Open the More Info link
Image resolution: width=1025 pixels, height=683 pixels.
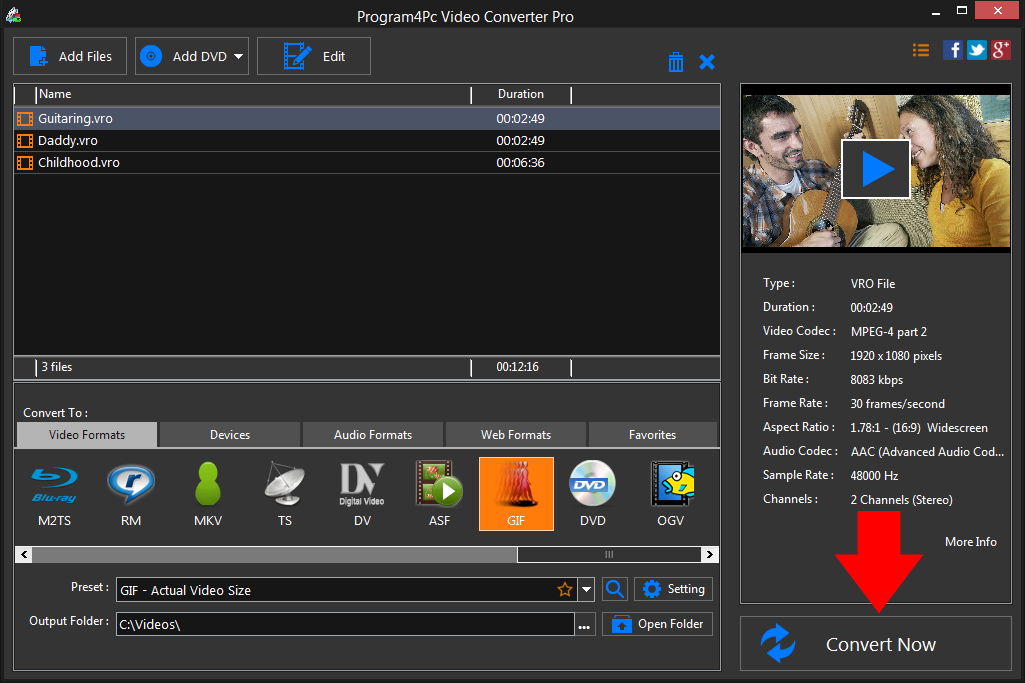click(x=970, y=541)
